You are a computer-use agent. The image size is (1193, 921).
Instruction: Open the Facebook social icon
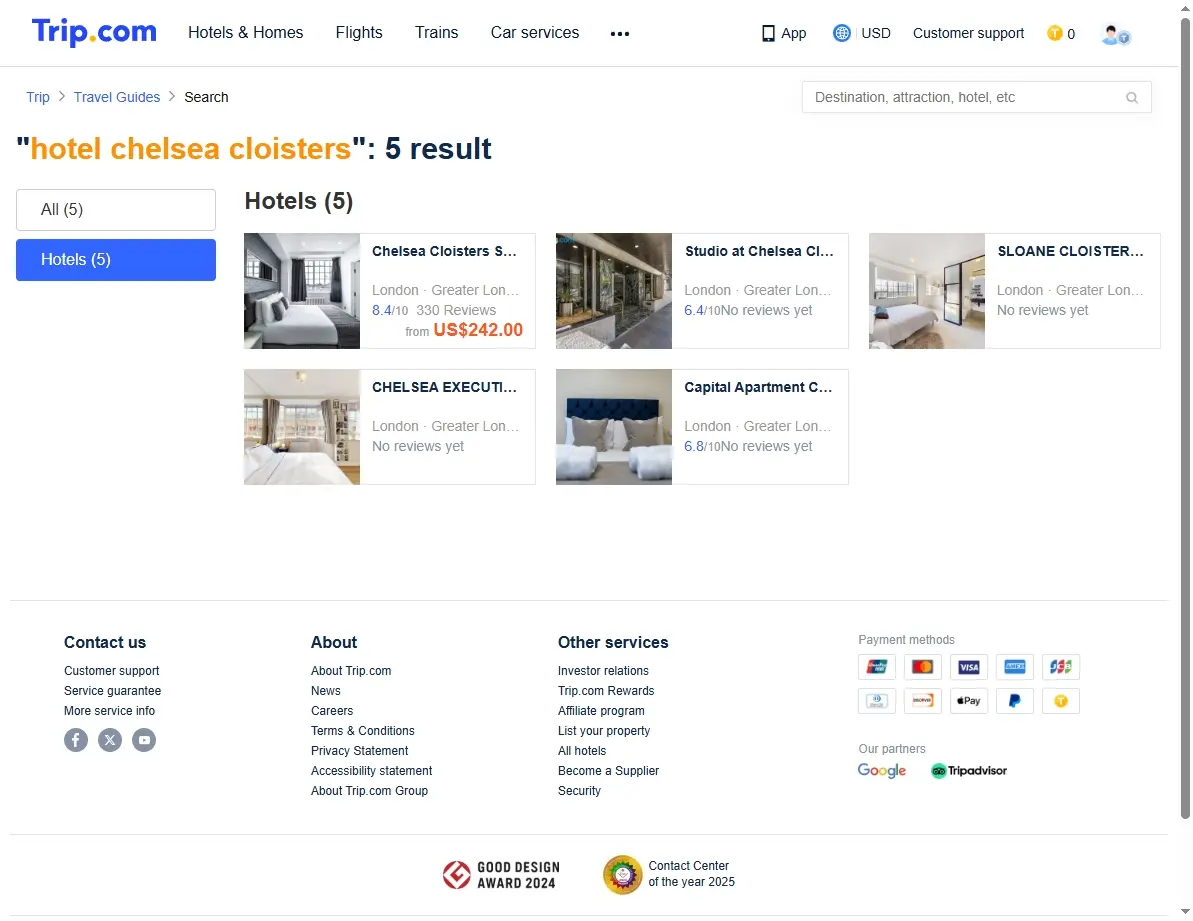pyautogui.click(x=76, y=740)
